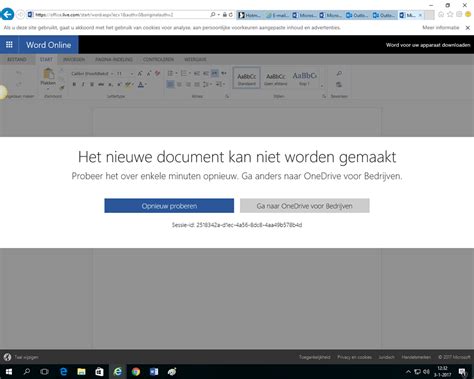Open the font size dropdown

pyautogui.click(x=132, y=73)
